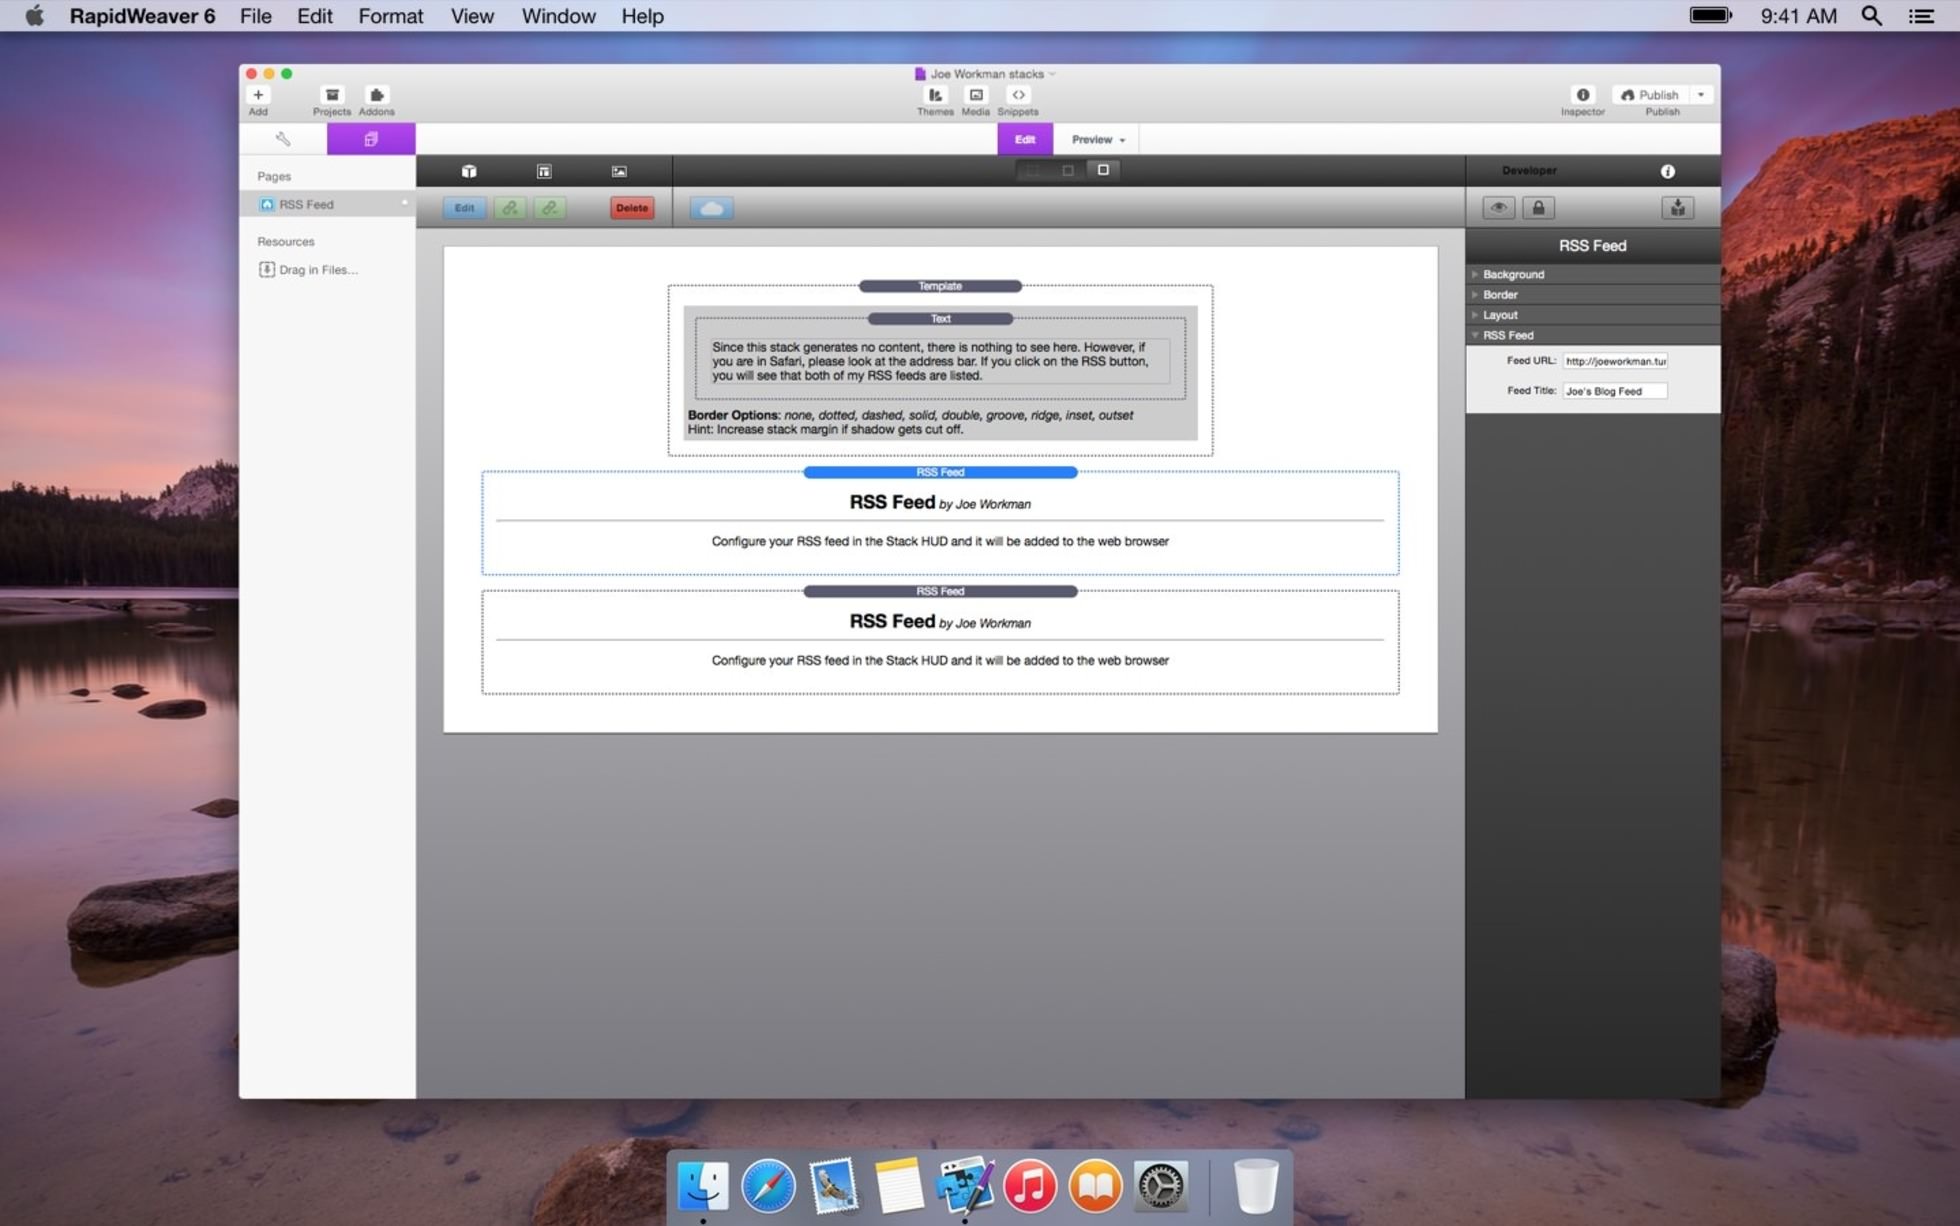Screen dimensions: 1960x1226
Task: Open the Trash in the Dock
Action: pyautogui.click(x=1256, y=1186)
